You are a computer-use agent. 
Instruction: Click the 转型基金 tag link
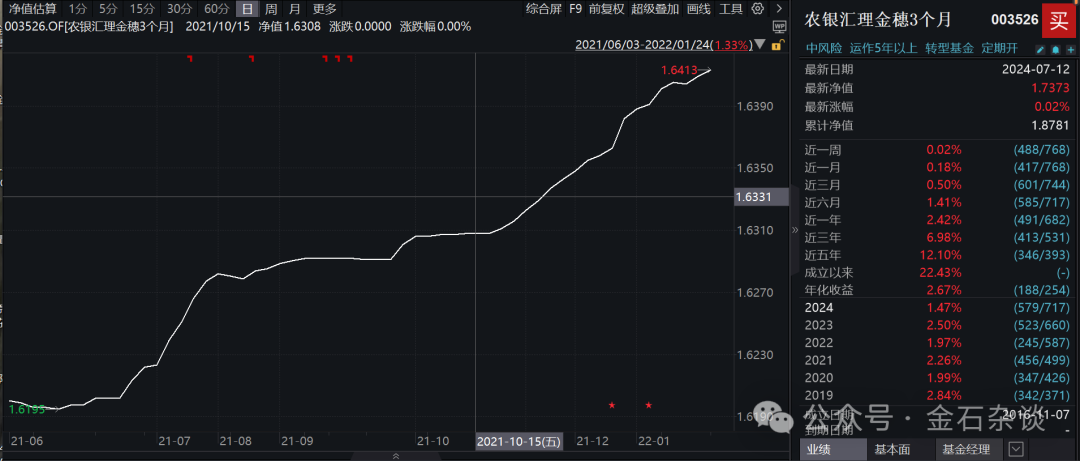tap(949, 48)
